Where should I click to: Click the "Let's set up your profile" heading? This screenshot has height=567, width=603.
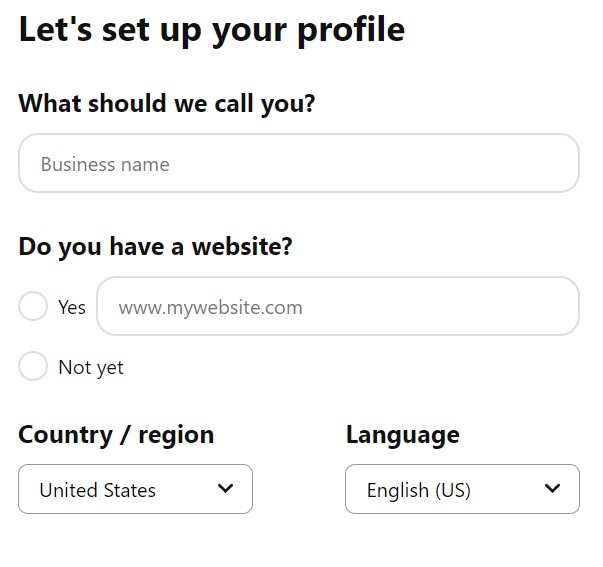(212, 30)
